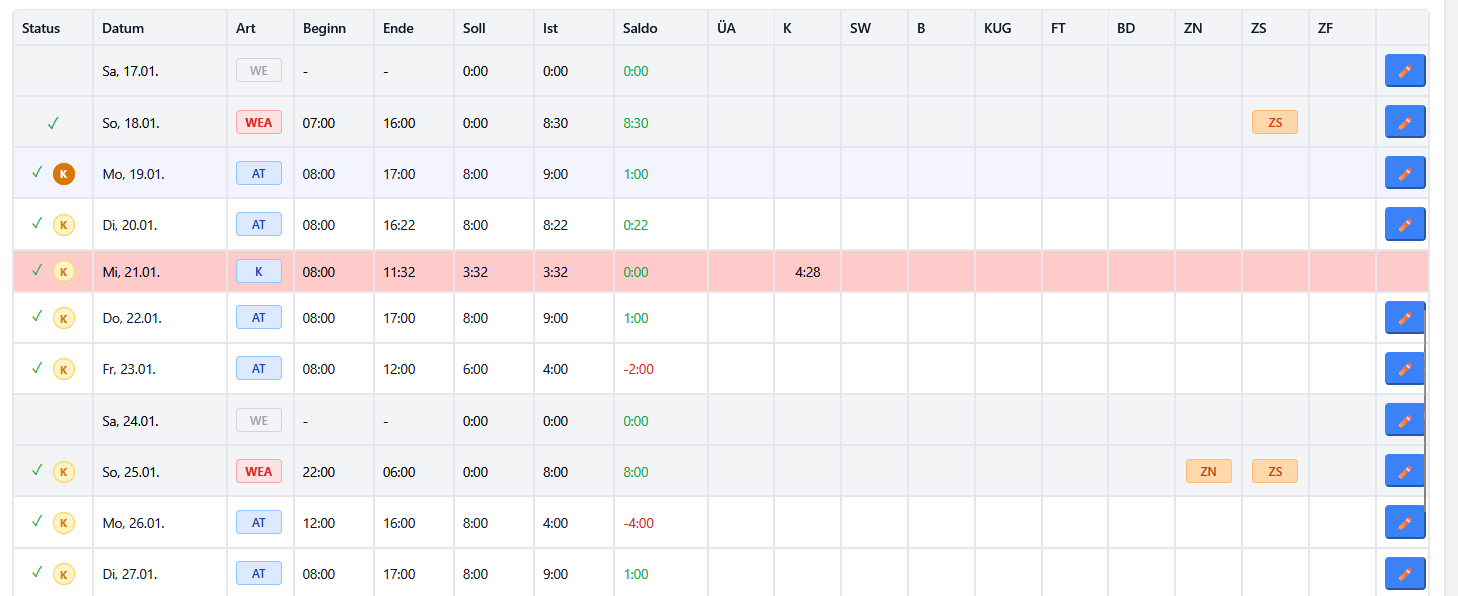Click the -4:00 Saldo value on Mo, 26.01.
This screenshot has height=596, width=1458.
[x=638, y=523]
